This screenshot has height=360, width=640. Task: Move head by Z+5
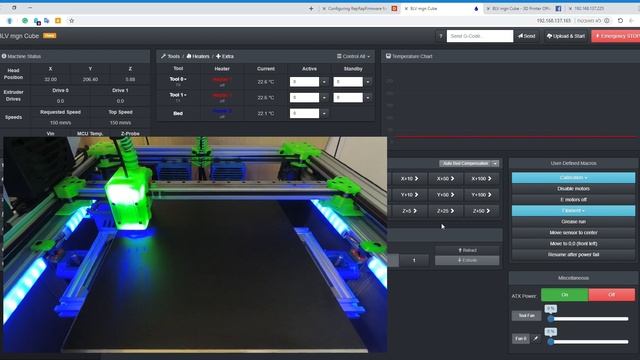coord(409,211)
